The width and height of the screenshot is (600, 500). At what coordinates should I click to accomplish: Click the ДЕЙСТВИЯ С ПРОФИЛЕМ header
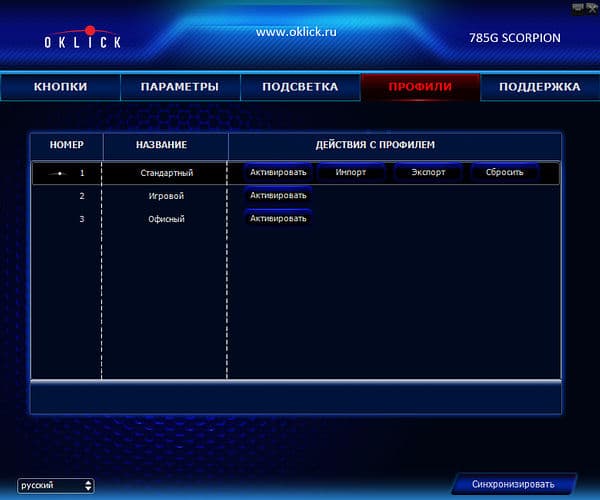tap(375, 145)
